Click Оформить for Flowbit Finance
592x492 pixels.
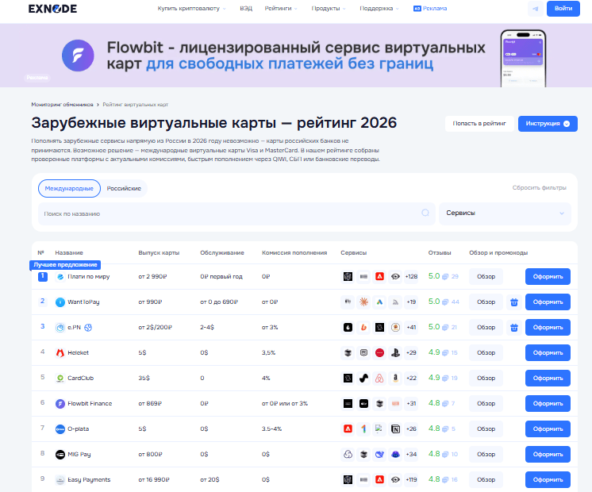click(x=548, y=403)
